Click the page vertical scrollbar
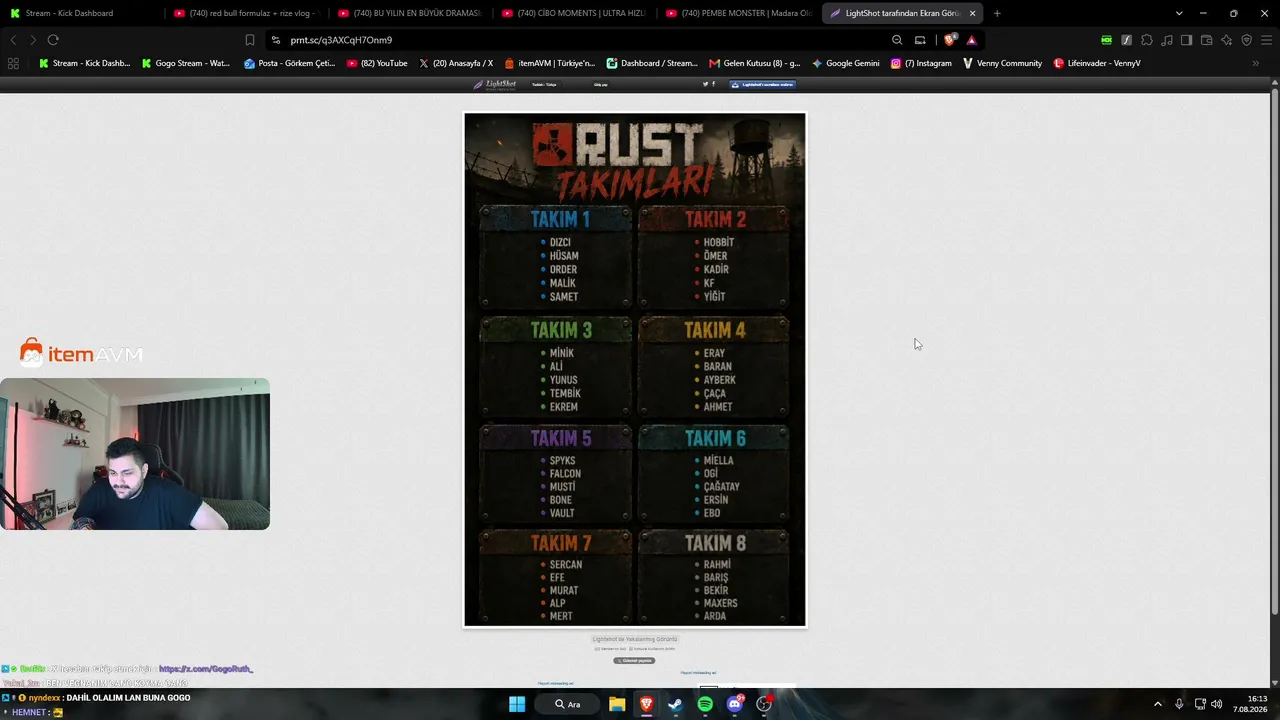Image resolution: width=1280 pixels, height=720 pixels. click(x=1275, y=380)
